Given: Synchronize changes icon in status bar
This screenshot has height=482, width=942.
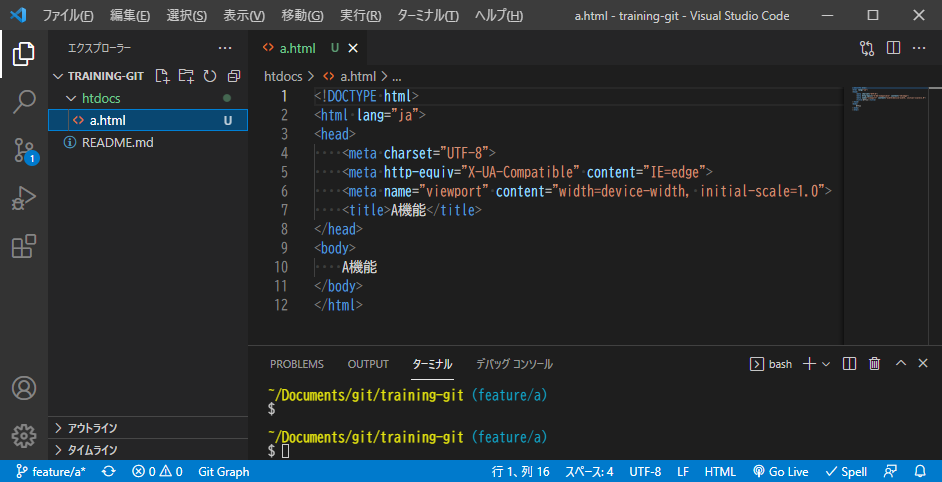Looking at the screenshot, I should pyautogui.click(x=109, y=472).
